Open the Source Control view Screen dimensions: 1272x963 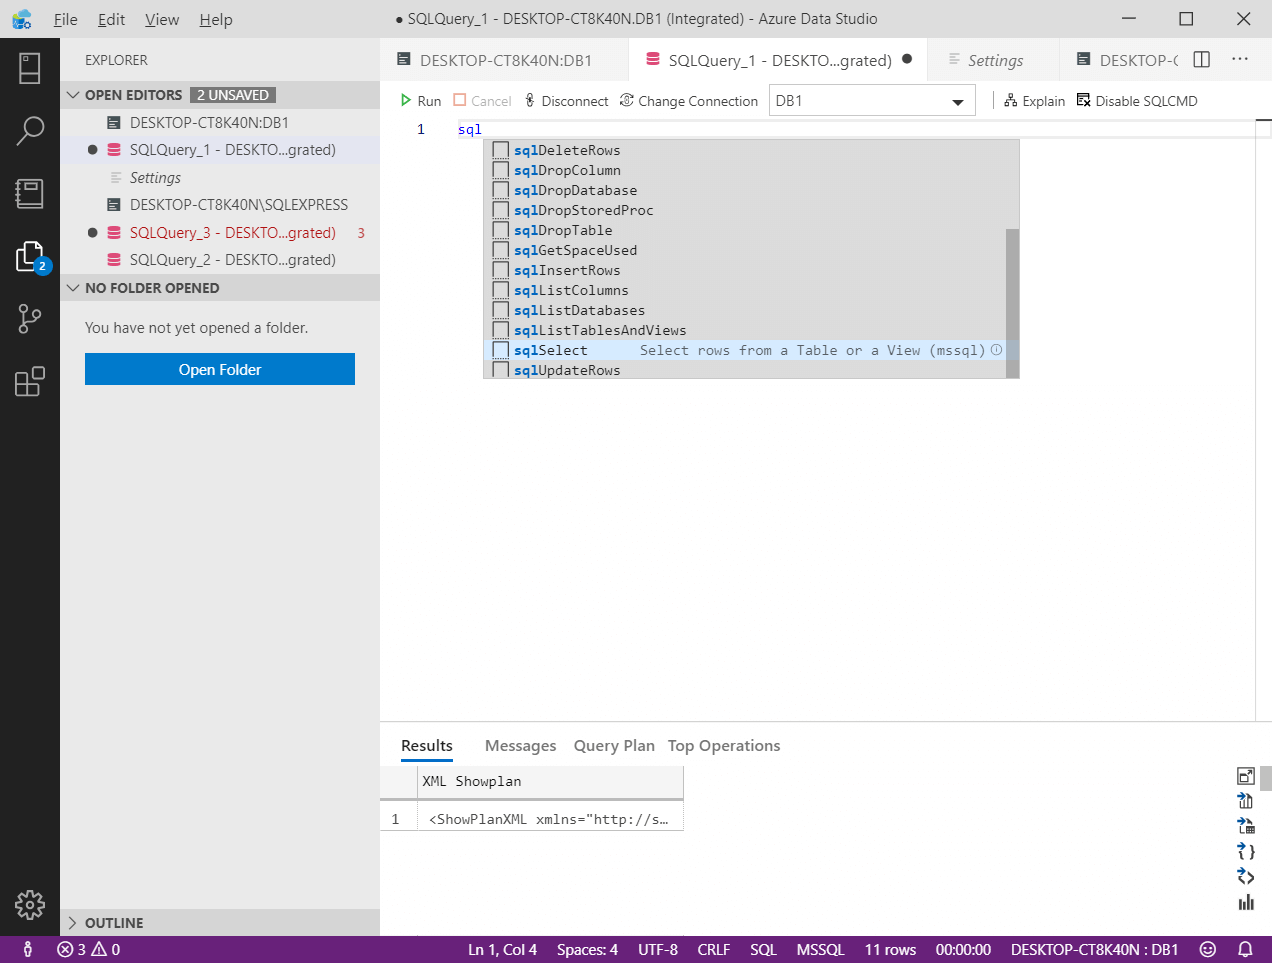[x=30, y=319]
